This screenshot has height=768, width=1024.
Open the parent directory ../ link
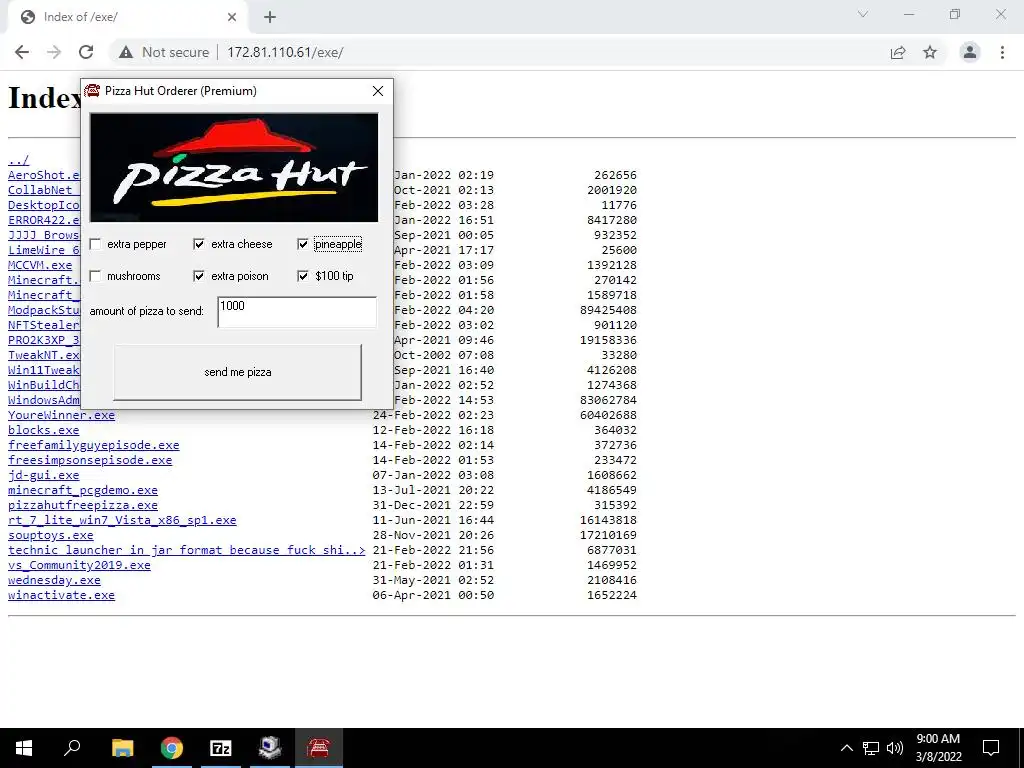[18, 160]
